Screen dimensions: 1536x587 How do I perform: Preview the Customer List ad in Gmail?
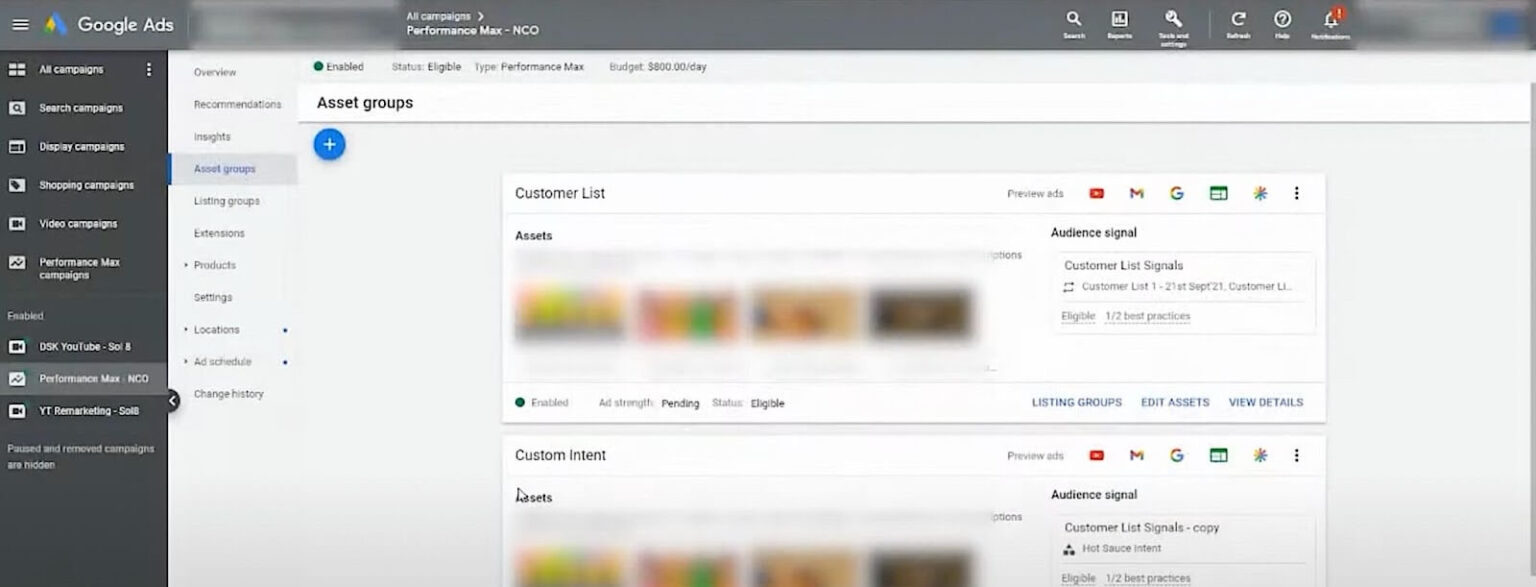[x=1136, y=193]
